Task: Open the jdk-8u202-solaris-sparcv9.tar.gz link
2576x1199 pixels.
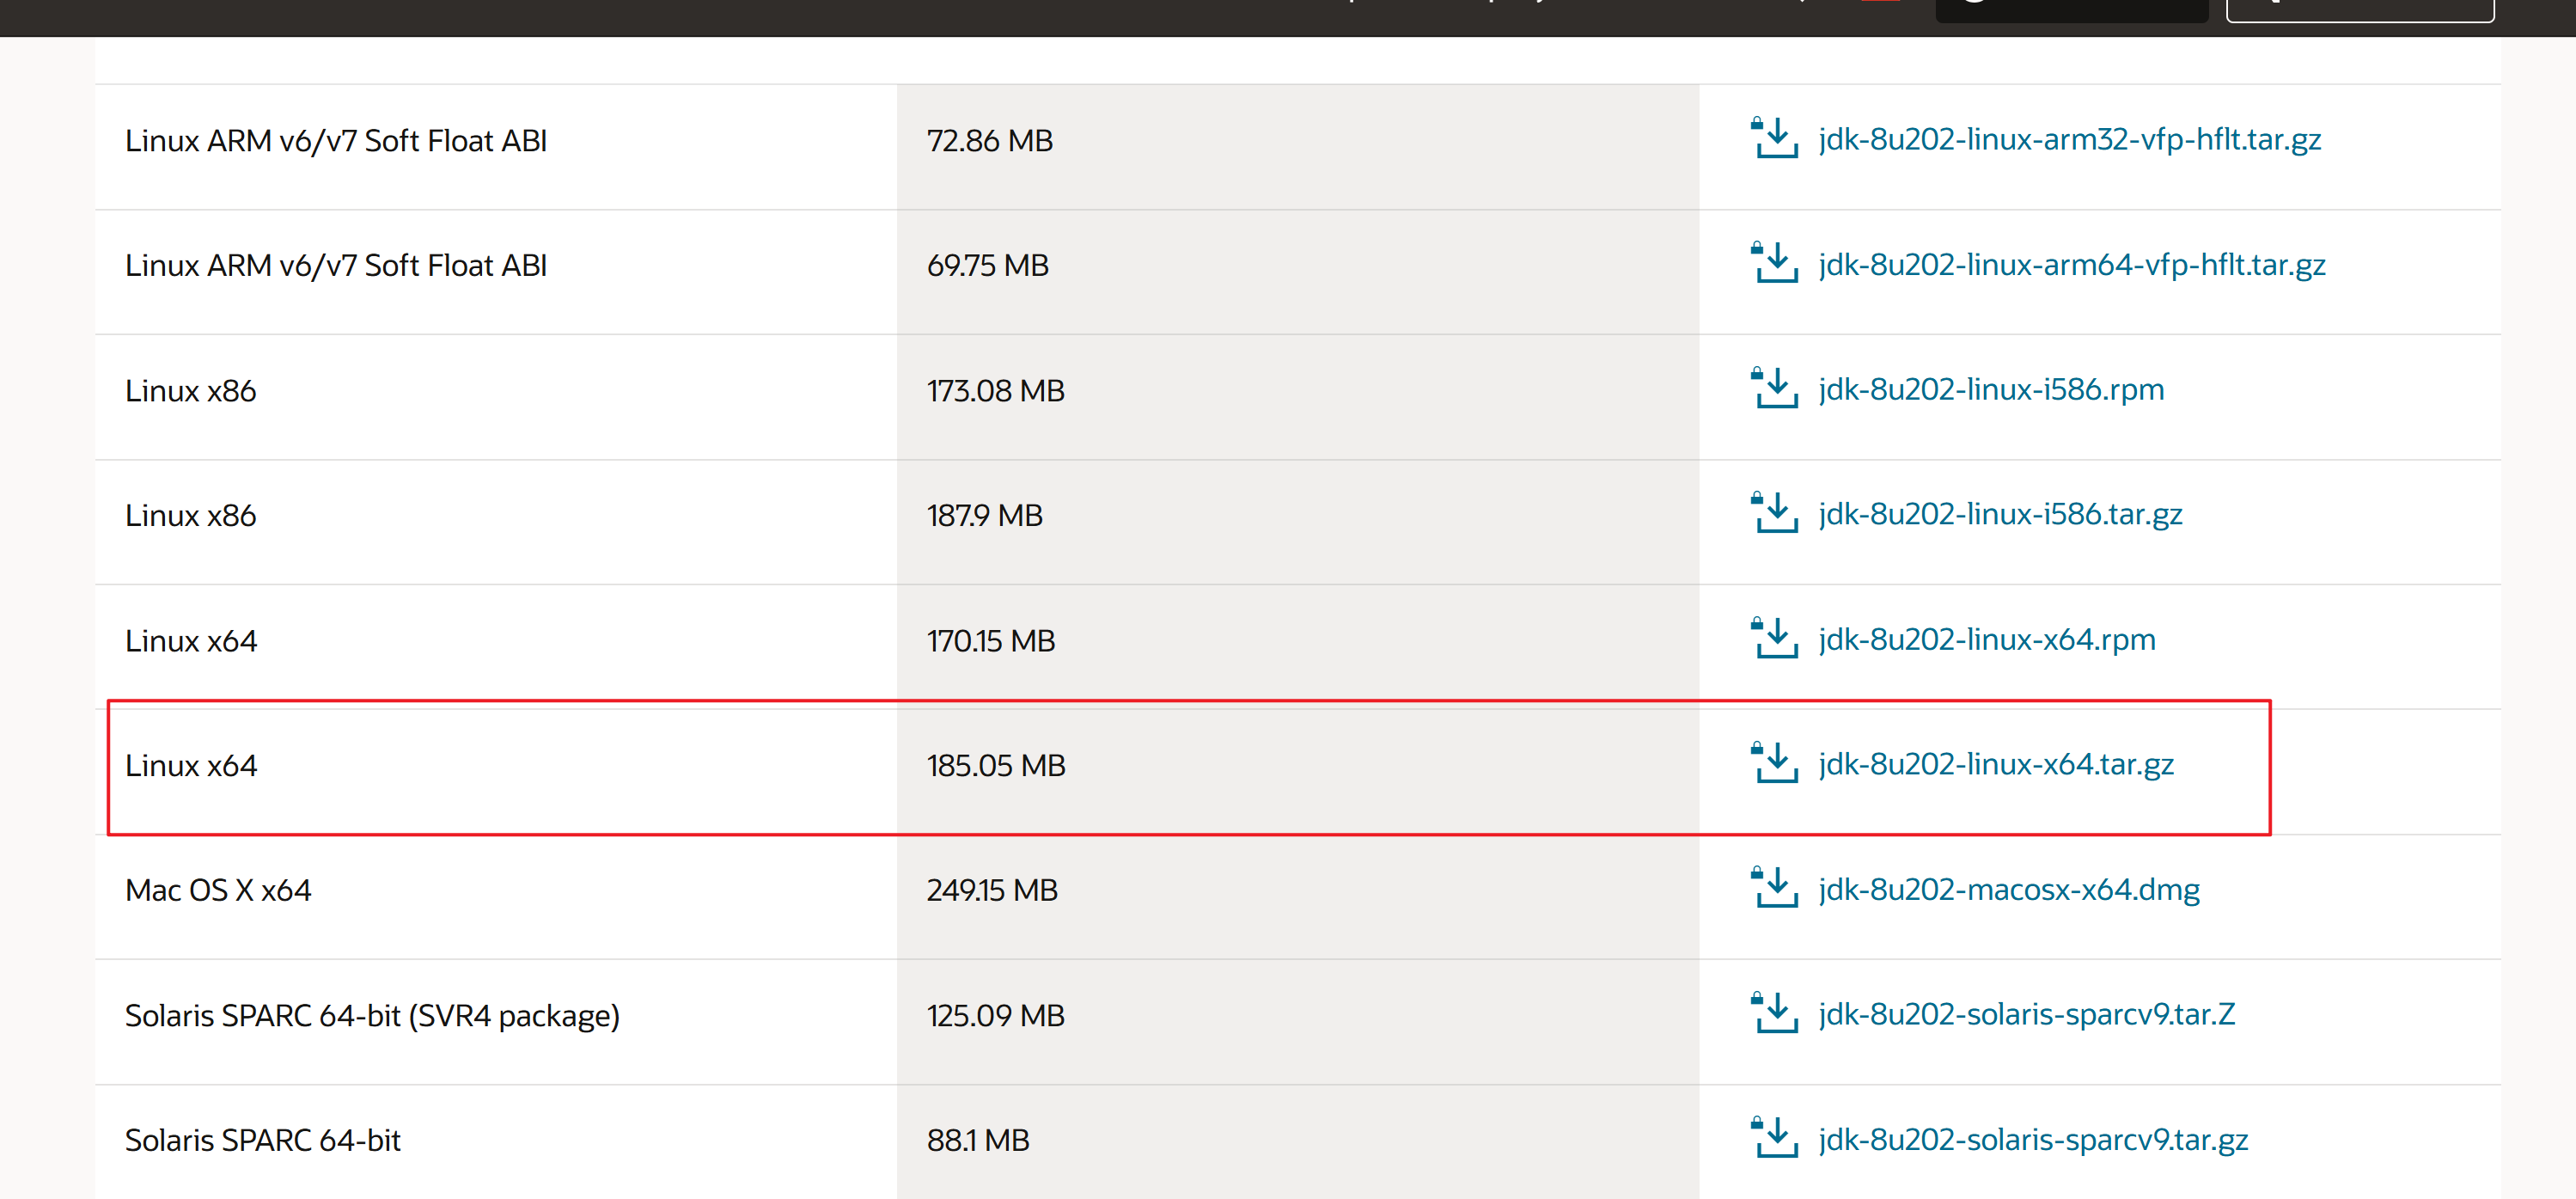Action: (2032, 1139)
